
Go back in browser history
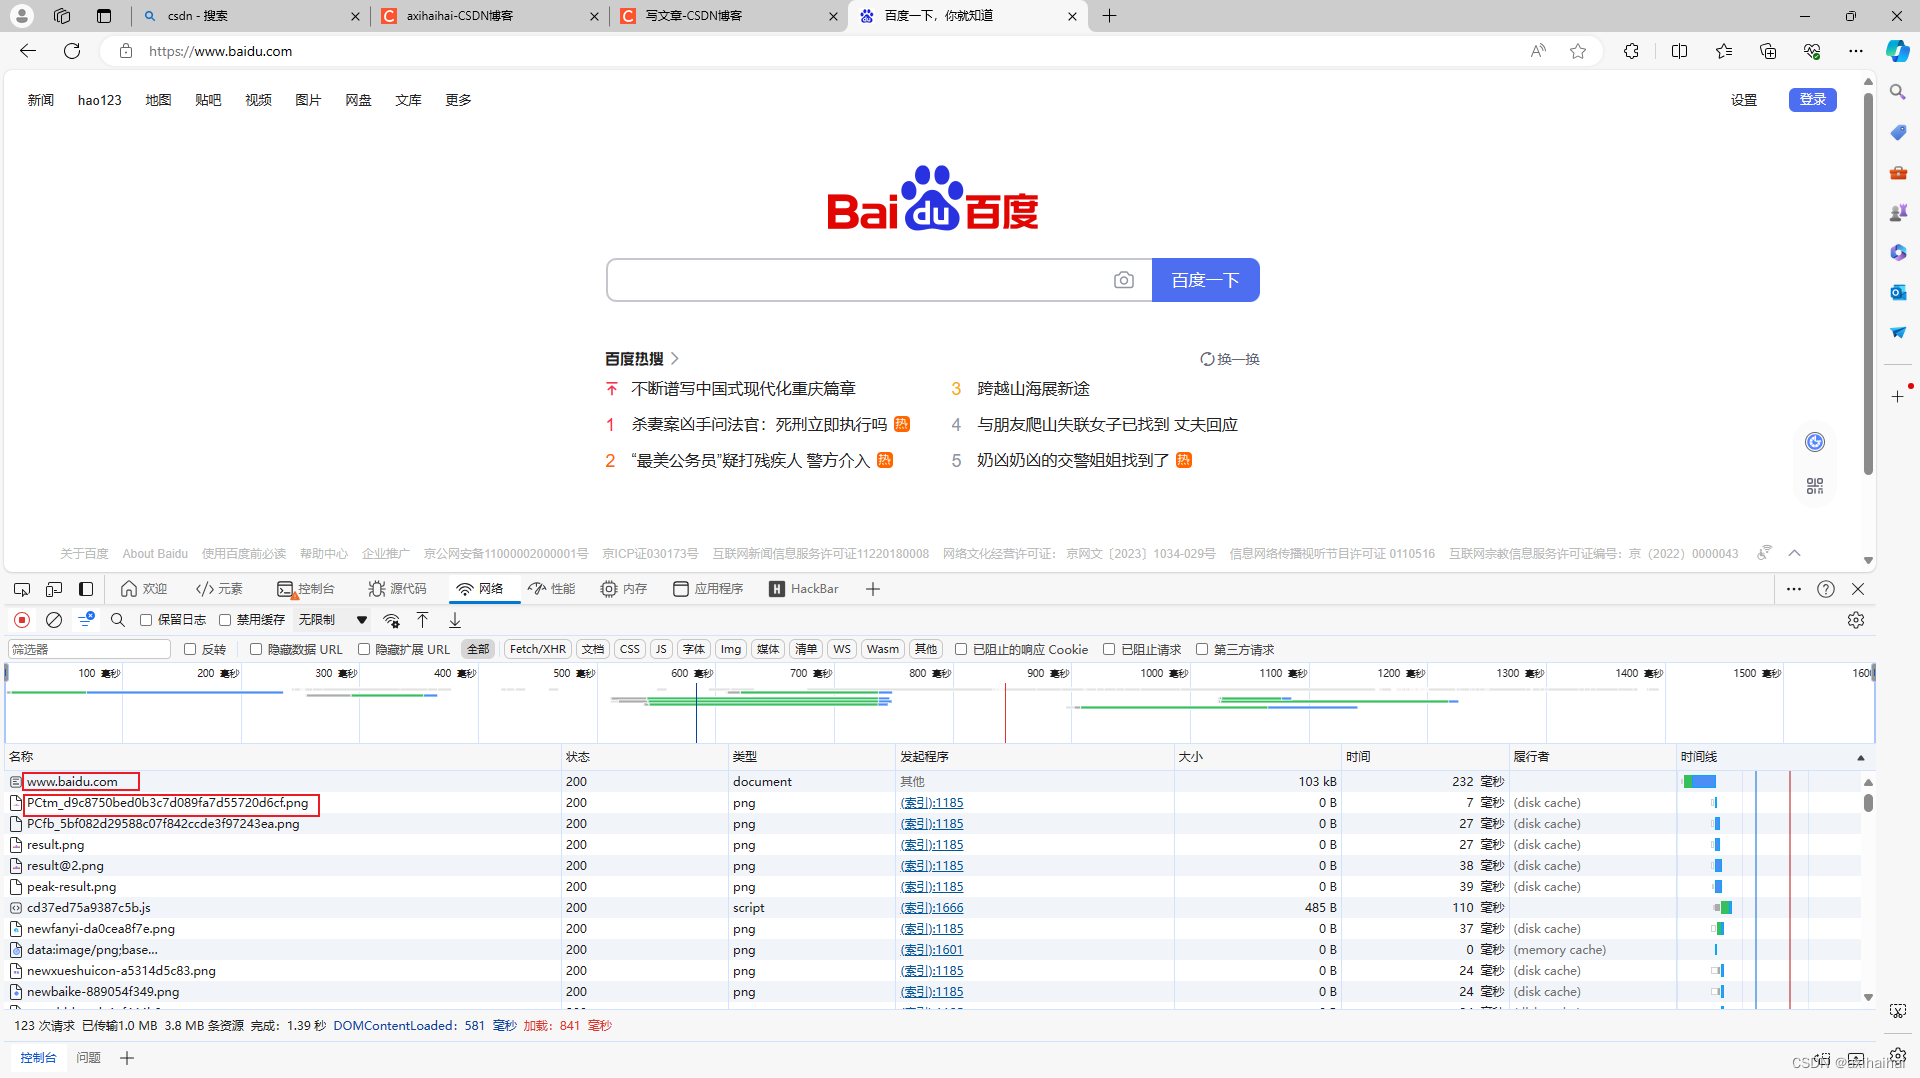[28, 51]
